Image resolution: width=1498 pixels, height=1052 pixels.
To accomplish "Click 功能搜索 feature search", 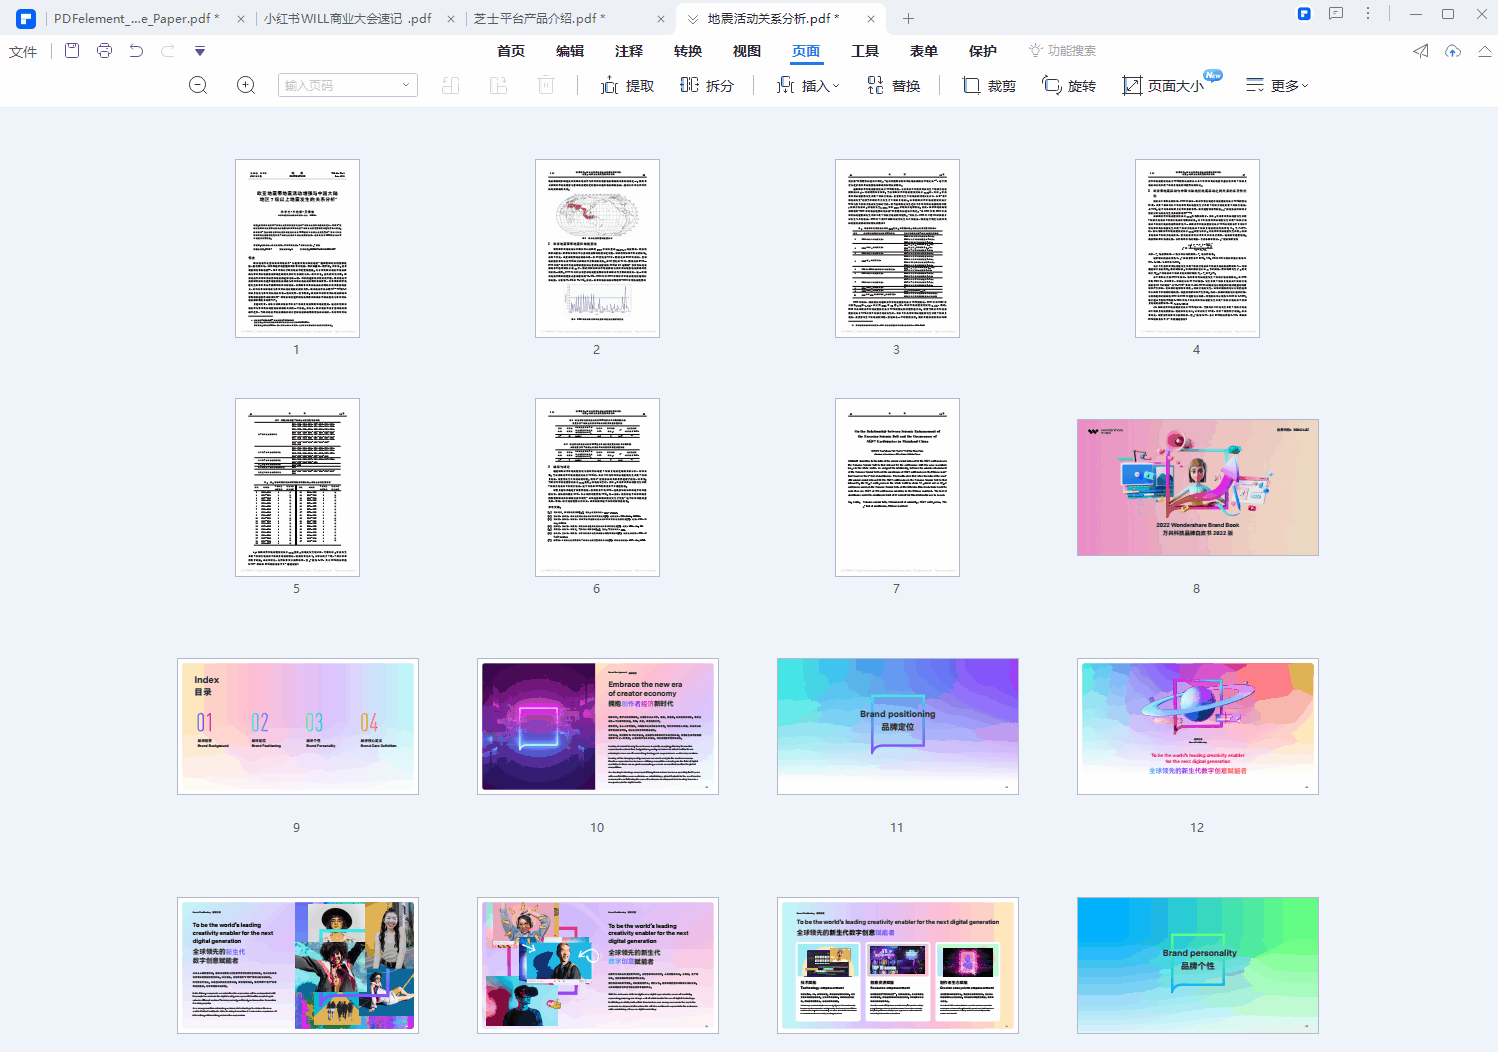I will click(x=1062, y=51).
